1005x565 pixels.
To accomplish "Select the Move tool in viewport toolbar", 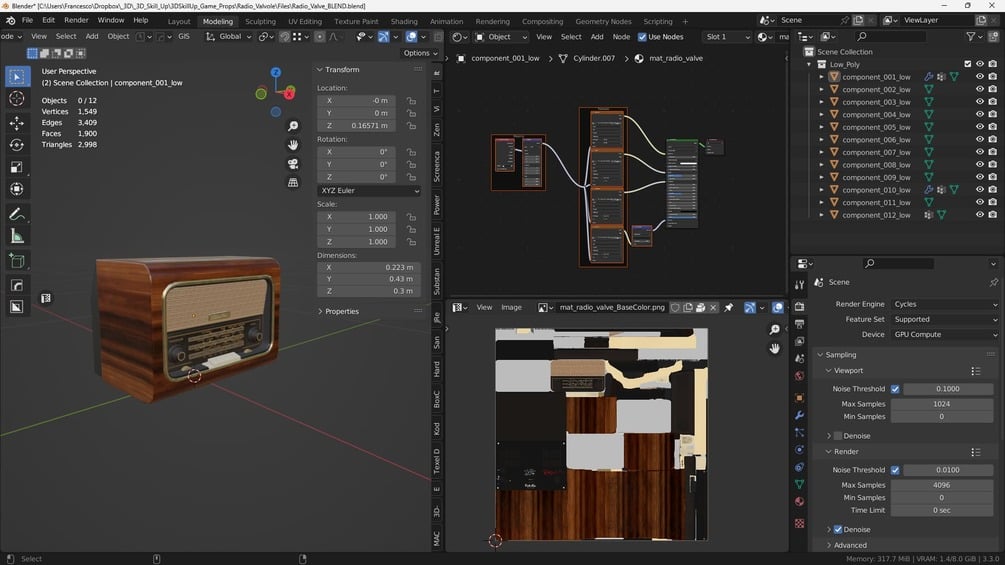I will click(17, 122).
